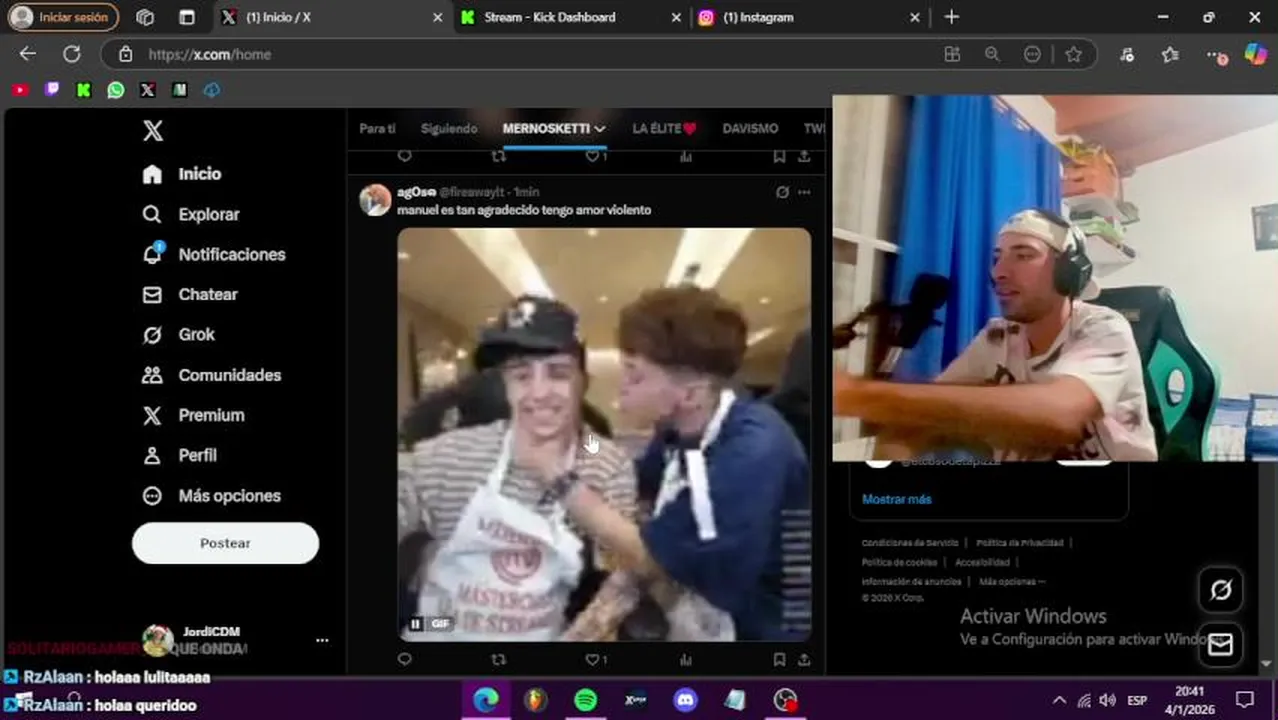The height and width of the screenshot is (720, 1278).
Task: Open JordiCDM account menu dots
Action: click(322, 640)
